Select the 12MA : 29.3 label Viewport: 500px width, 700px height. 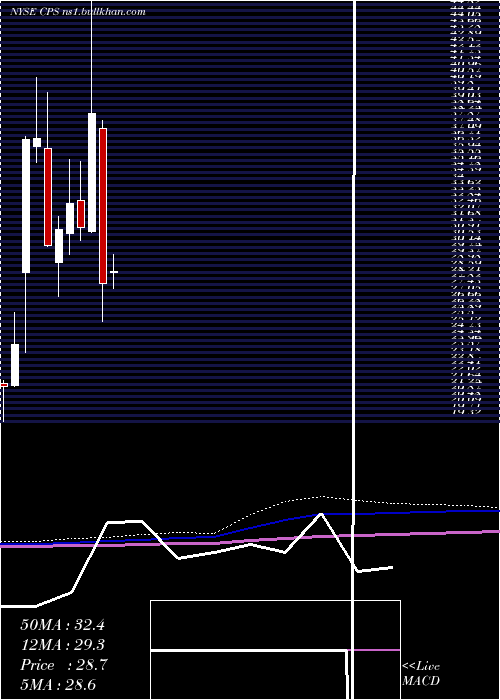coord(62,645)
